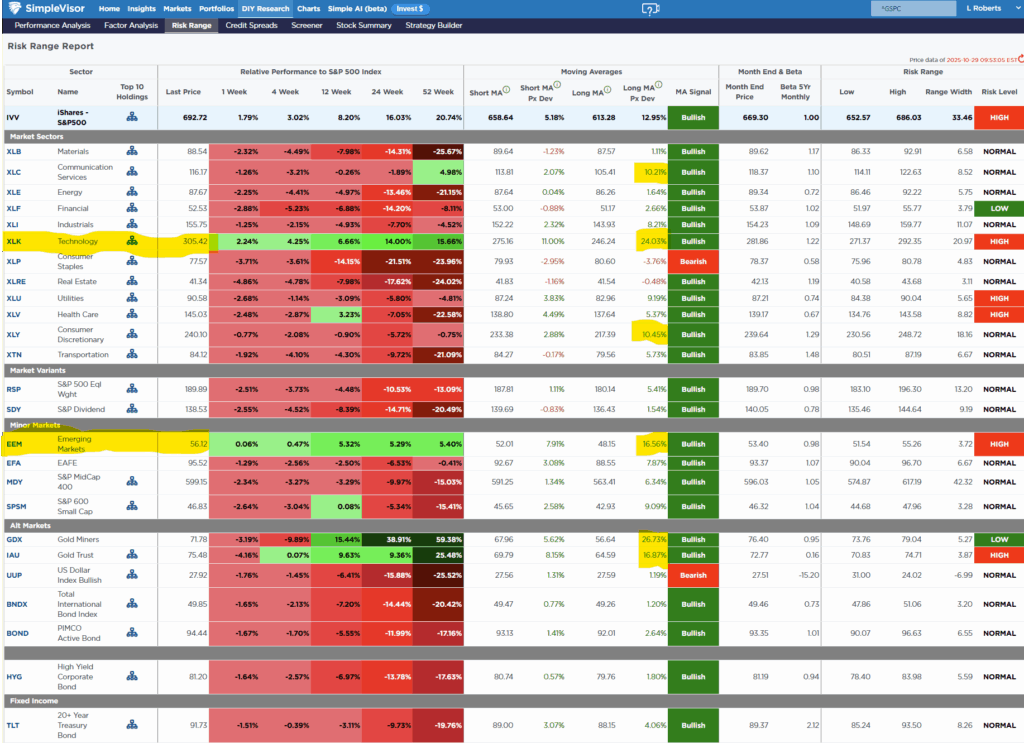This screenshot has width=1024, height=743.
Task: Click the Short MA info icon
Action: click(506, 90)
